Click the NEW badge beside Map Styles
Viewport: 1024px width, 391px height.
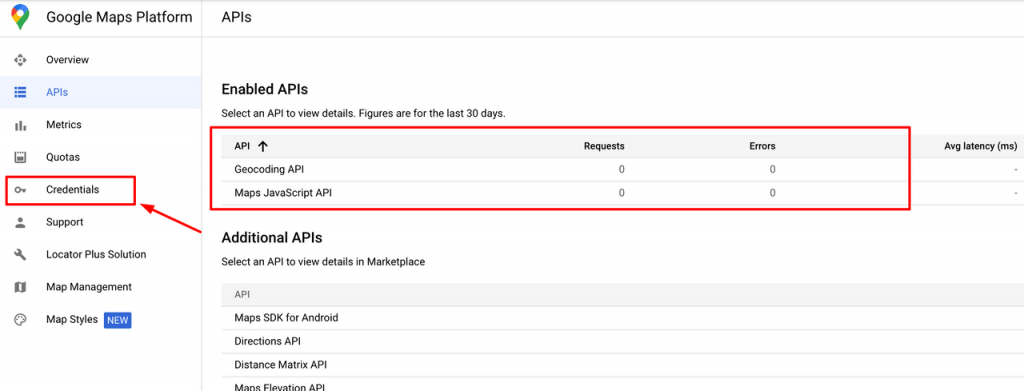coord(118,321)
